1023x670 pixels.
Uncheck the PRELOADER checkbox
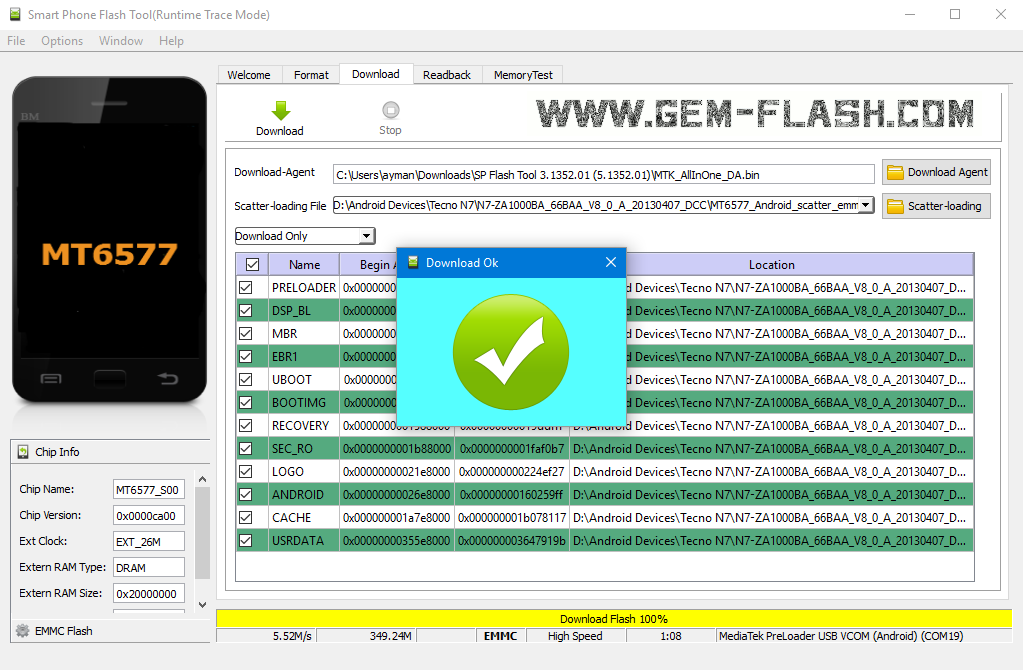pos(246,288)
